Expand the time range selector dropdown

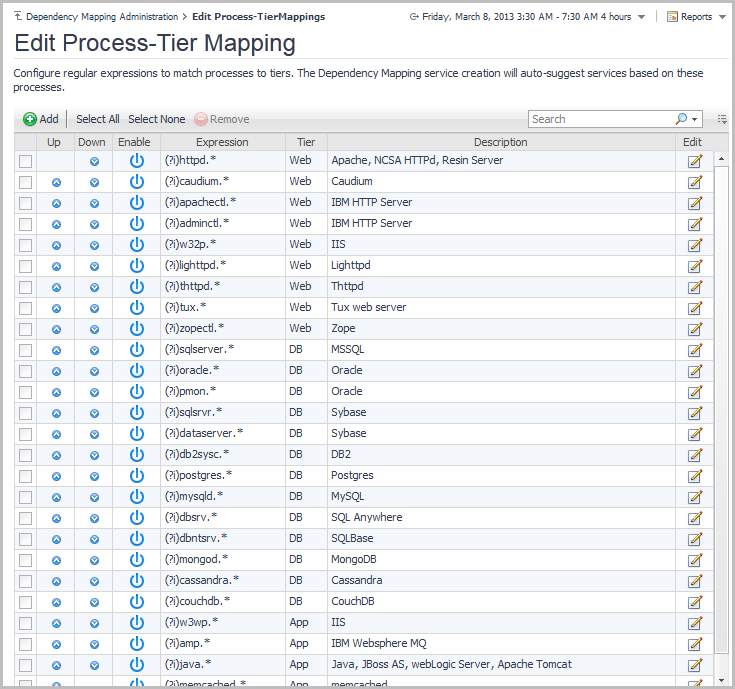pos(641,17)
